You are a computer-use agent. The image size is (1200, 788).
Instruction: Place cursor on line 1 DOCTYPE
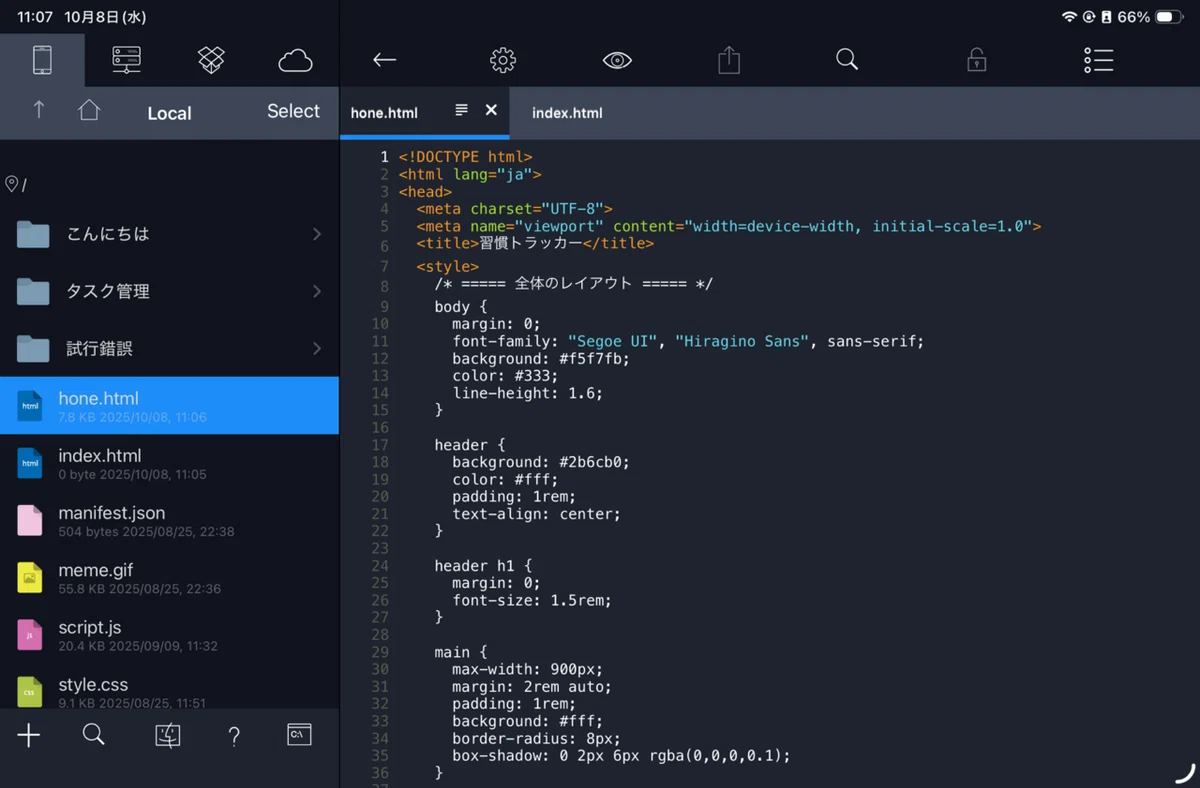click(x=465, y=157)
